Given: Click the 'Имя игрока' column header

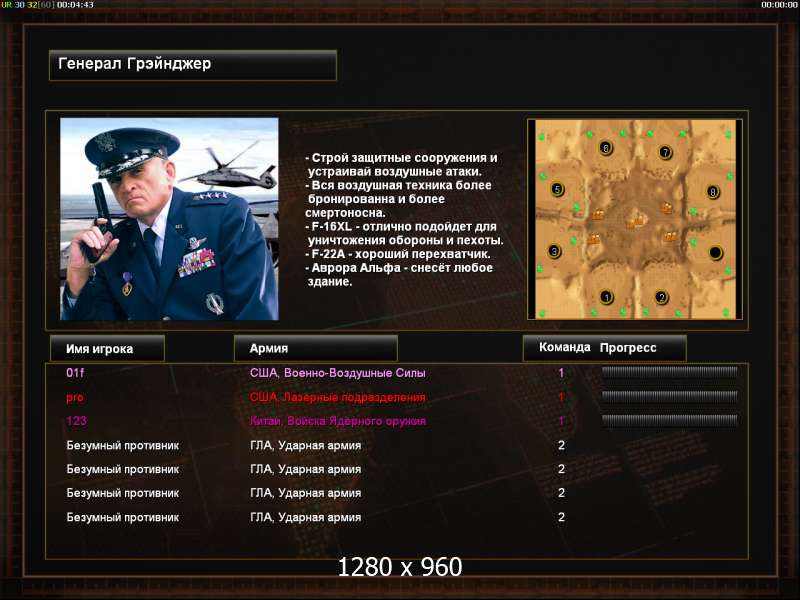Looking at the screenshot, I should 107,348.
